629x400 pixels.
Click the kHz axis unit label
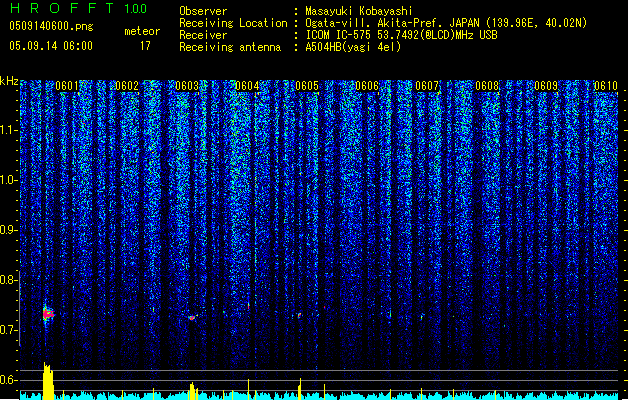click(x=9, y=81)
